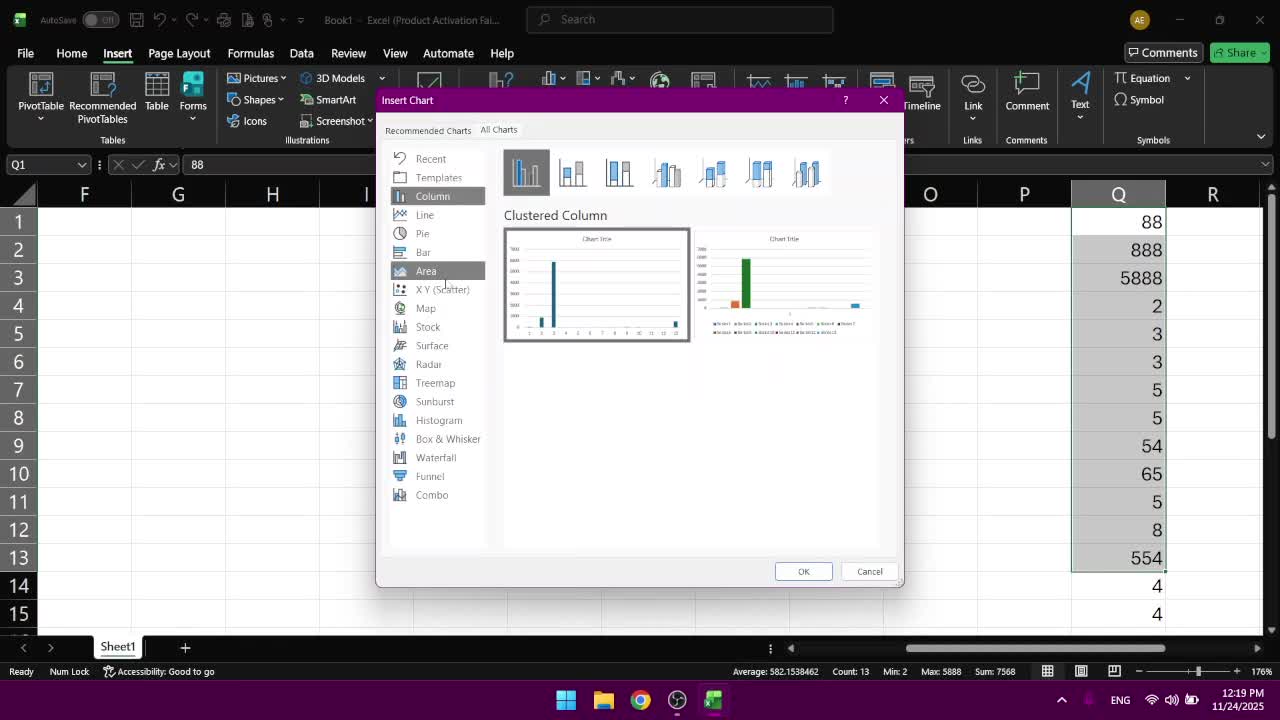Expand the Name Box dropdown

click(x=81, y=165)
